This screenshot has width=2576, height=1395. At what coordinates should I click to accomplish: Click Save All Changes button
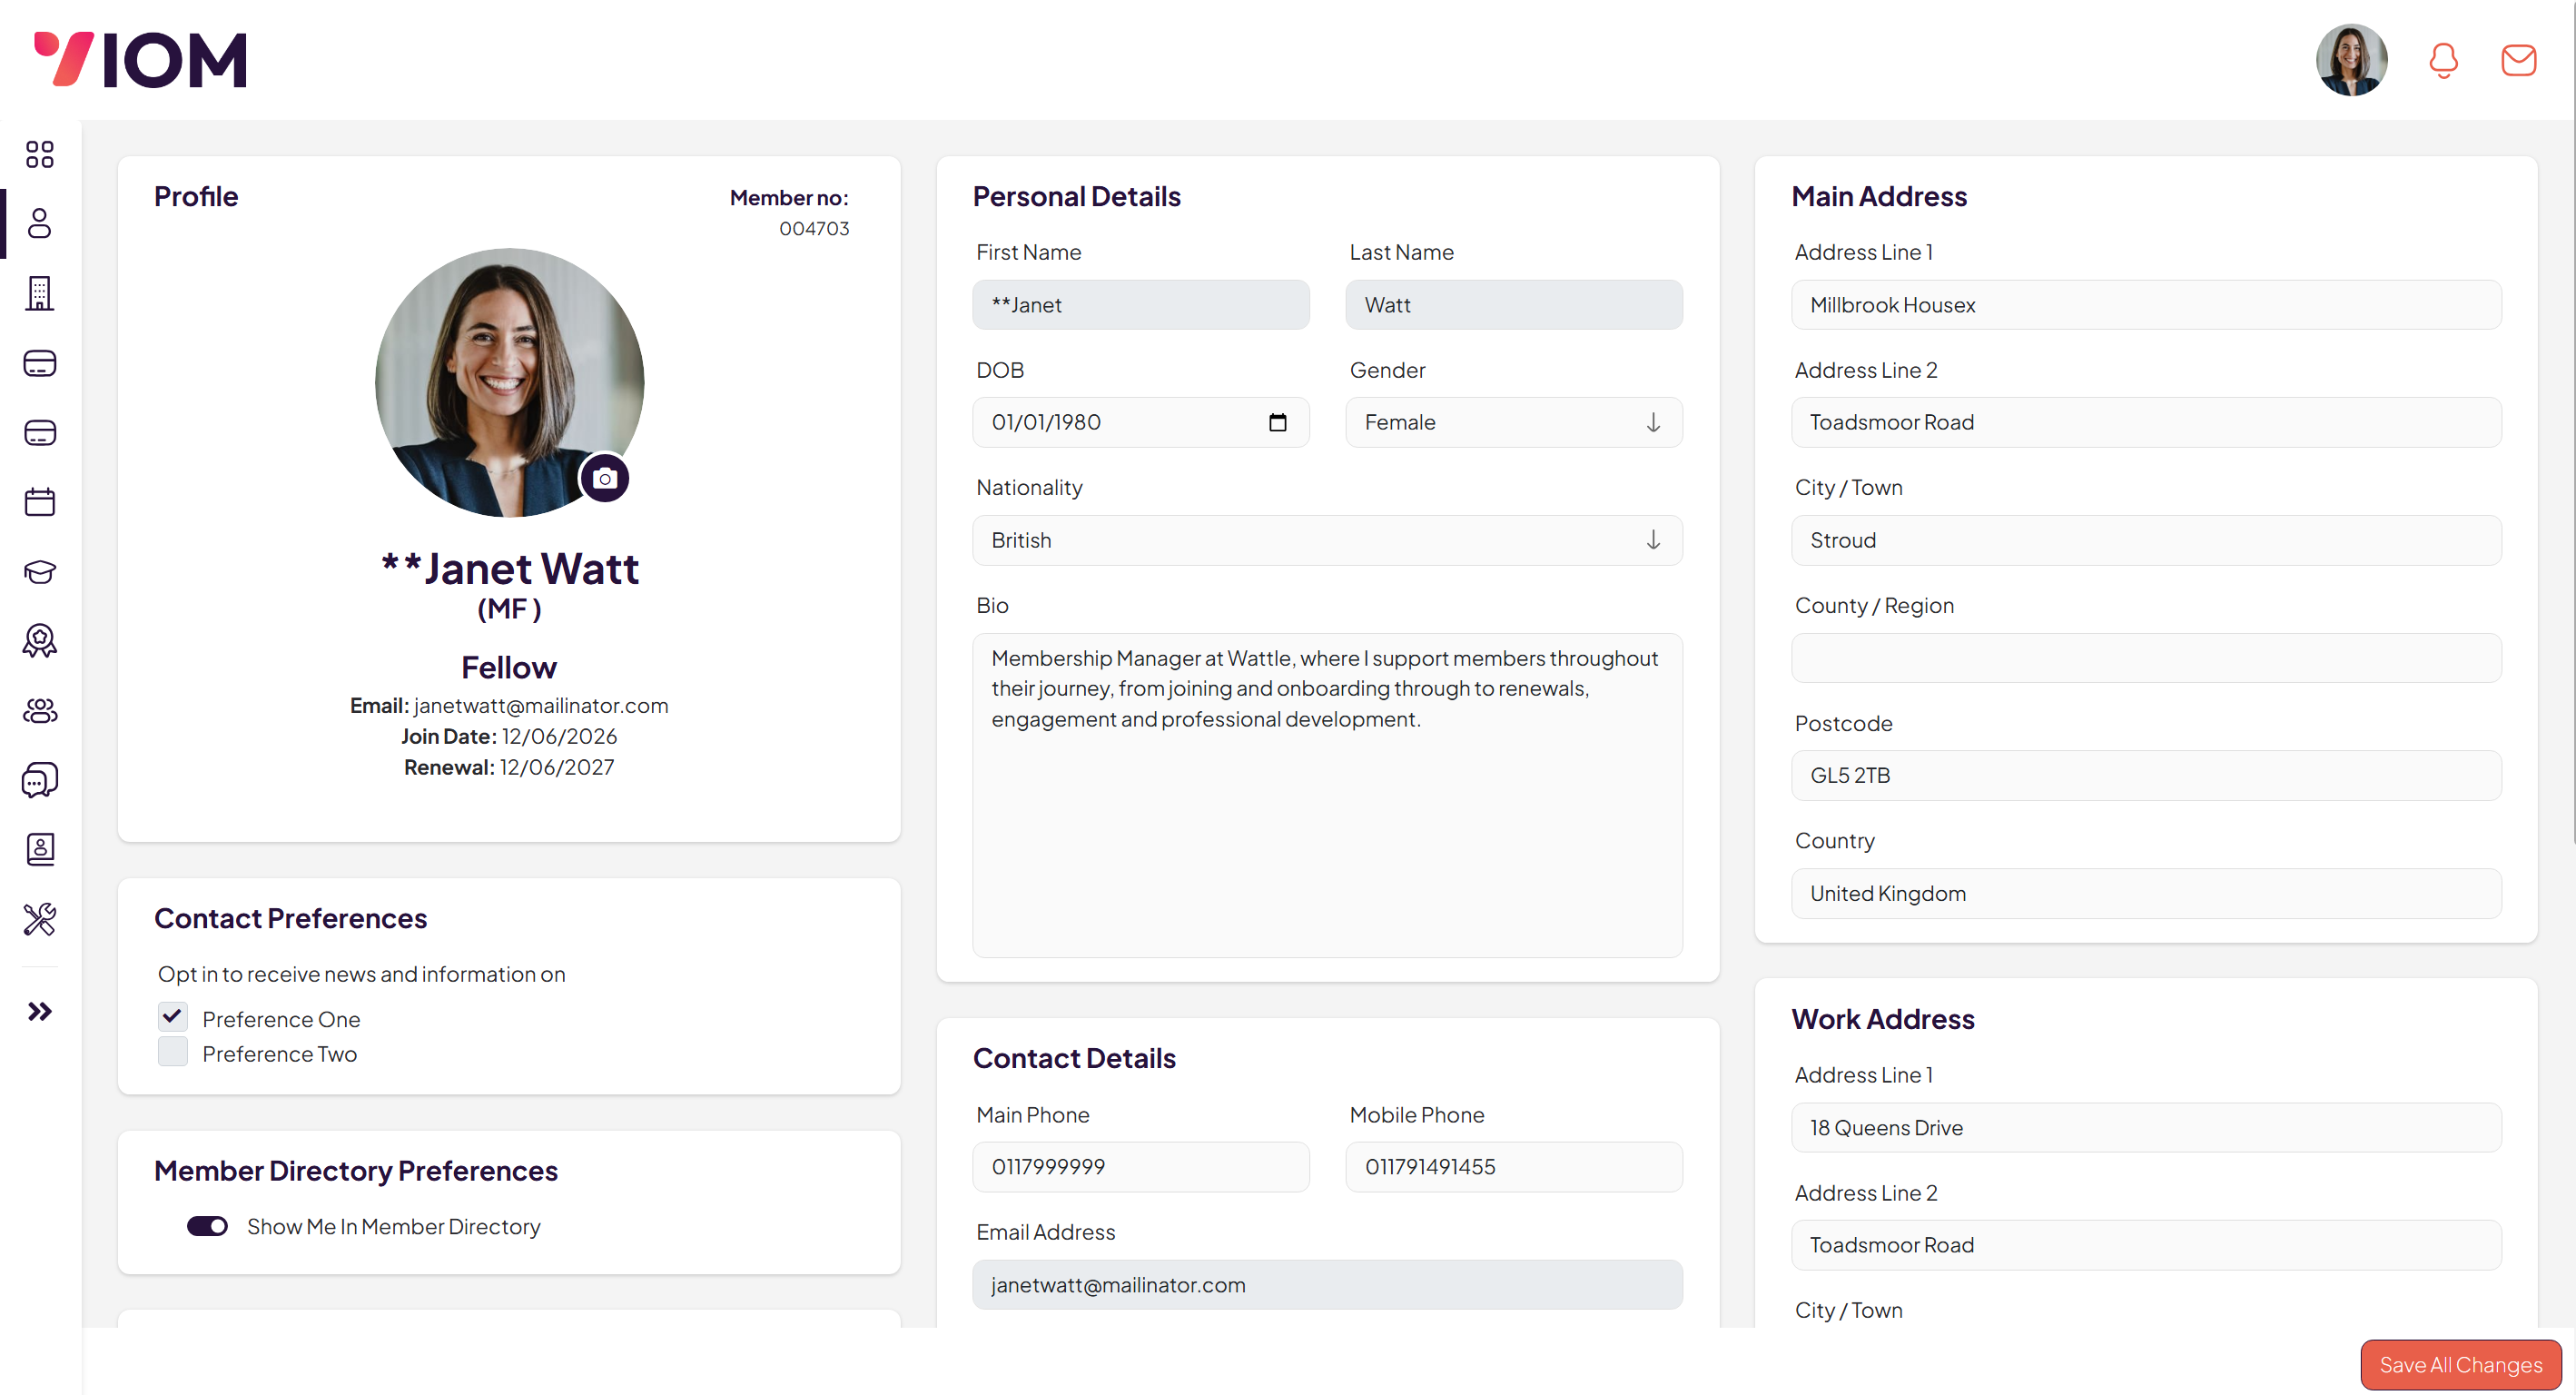click(2460, 1364)
